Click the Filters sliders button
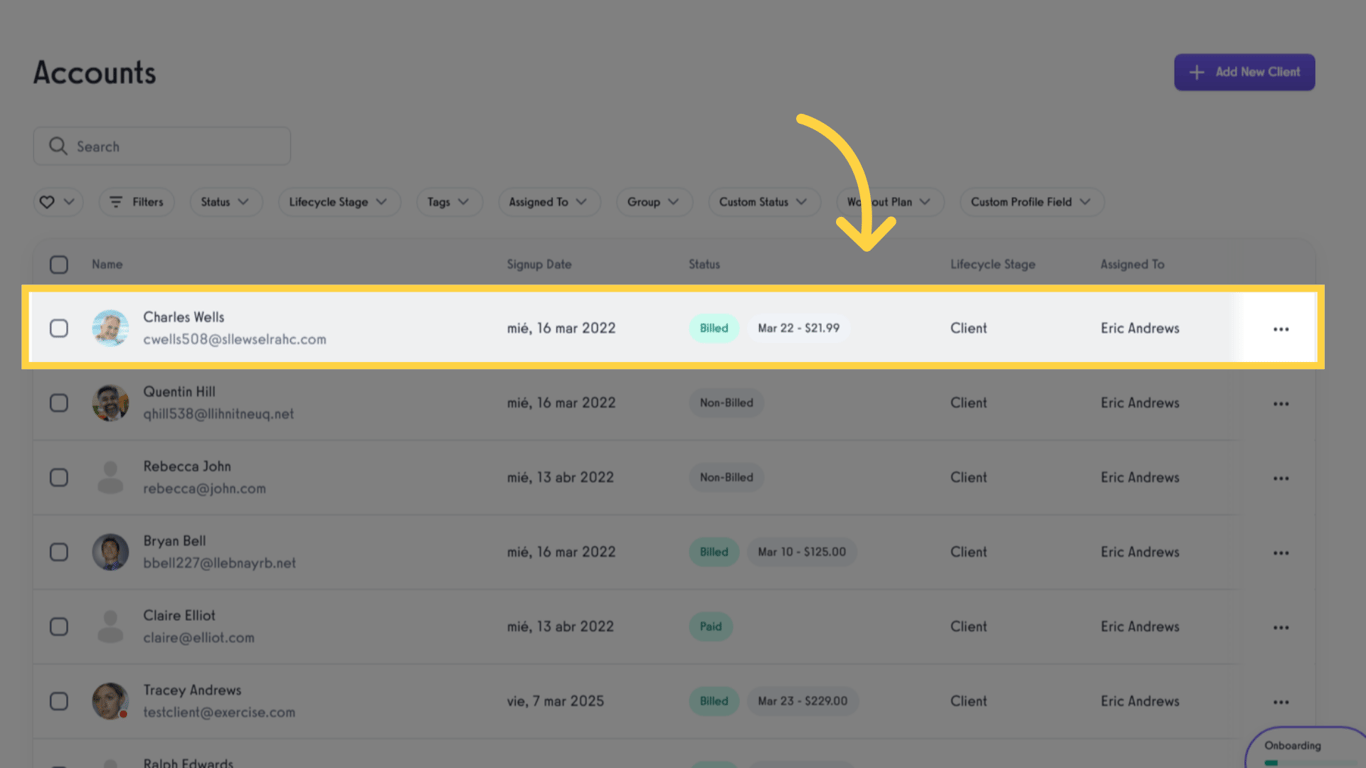Screen dimensions: 1366x768 point(136,202)
